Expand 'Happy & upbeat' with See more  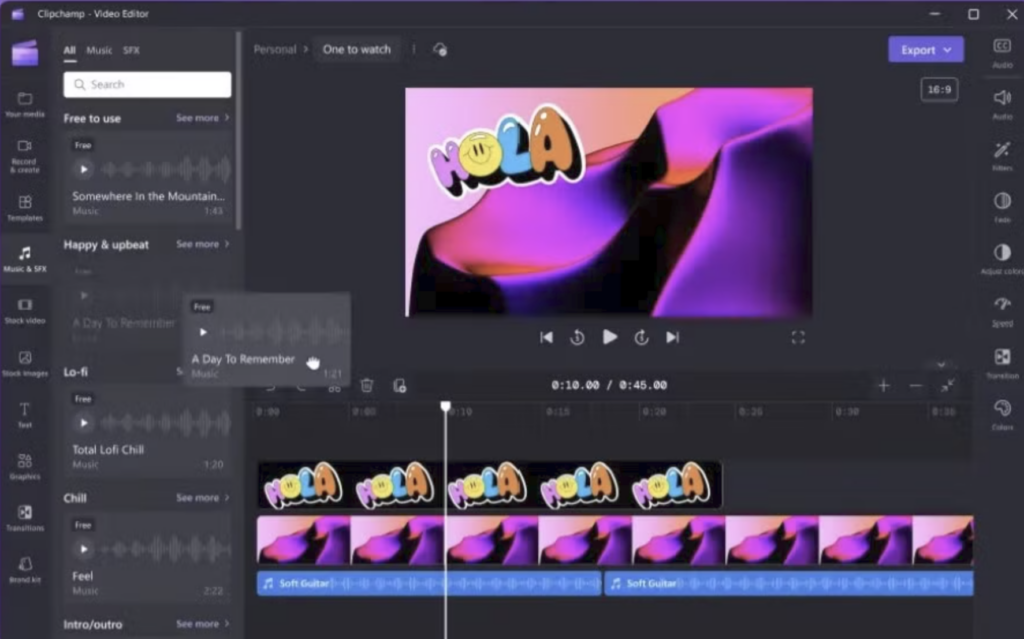200,244
